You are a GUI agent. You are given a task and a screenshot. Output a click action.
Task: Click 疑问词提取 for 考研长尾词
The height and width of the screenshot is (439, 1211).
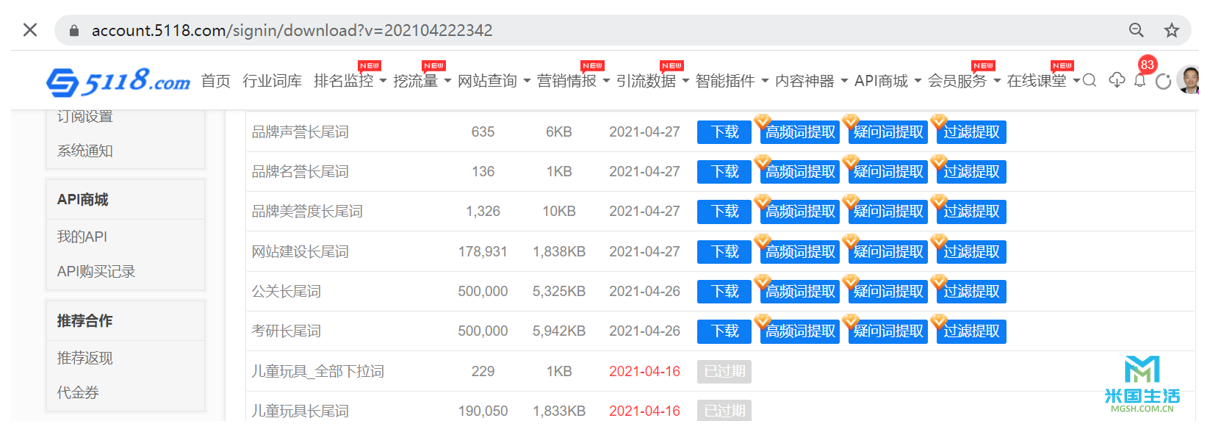tap(888, 332)
